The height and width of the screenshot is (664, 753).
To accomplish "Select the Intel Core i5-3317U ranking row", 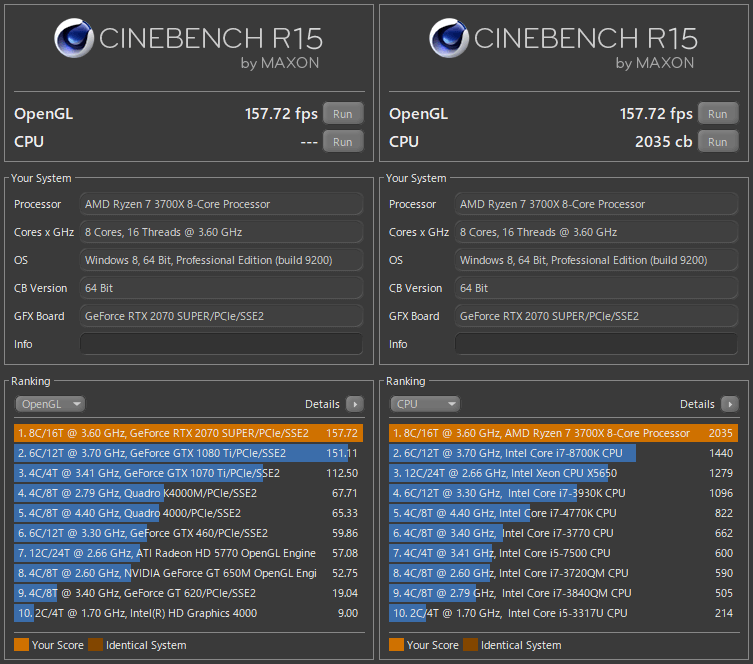I will click(x=563, y=613).
